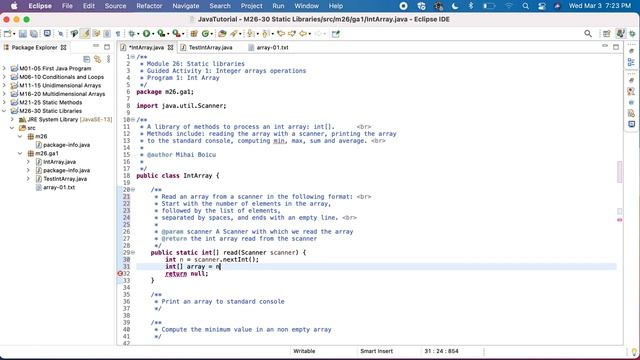This screenshot has width=640, height=360.
Task: Click the Next Annotation icon
Action: [251, 34]
